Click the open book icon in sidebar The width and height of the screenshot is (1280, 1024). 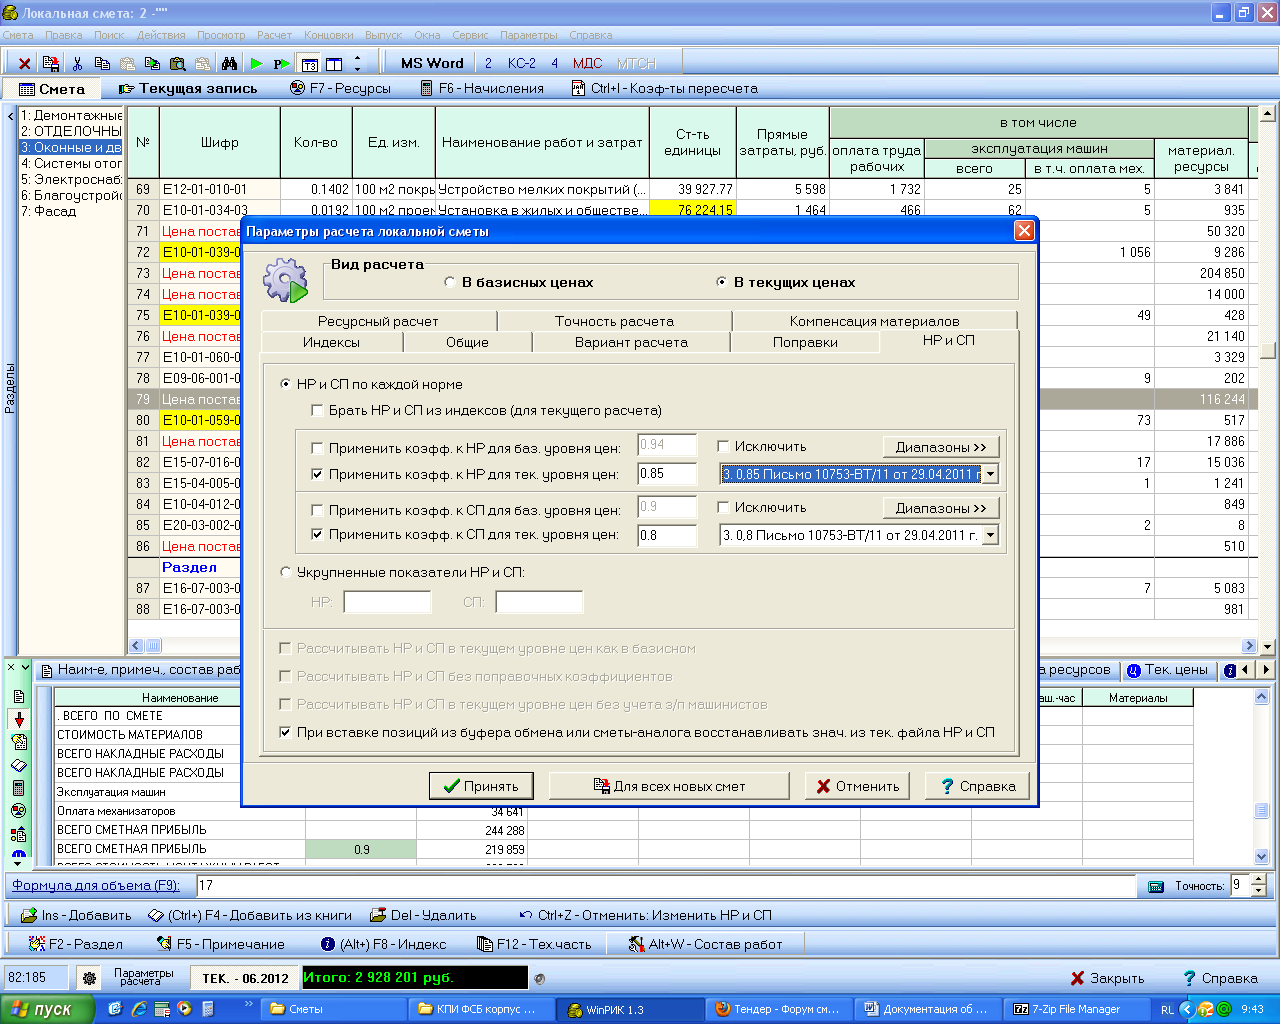pos(19,765)
